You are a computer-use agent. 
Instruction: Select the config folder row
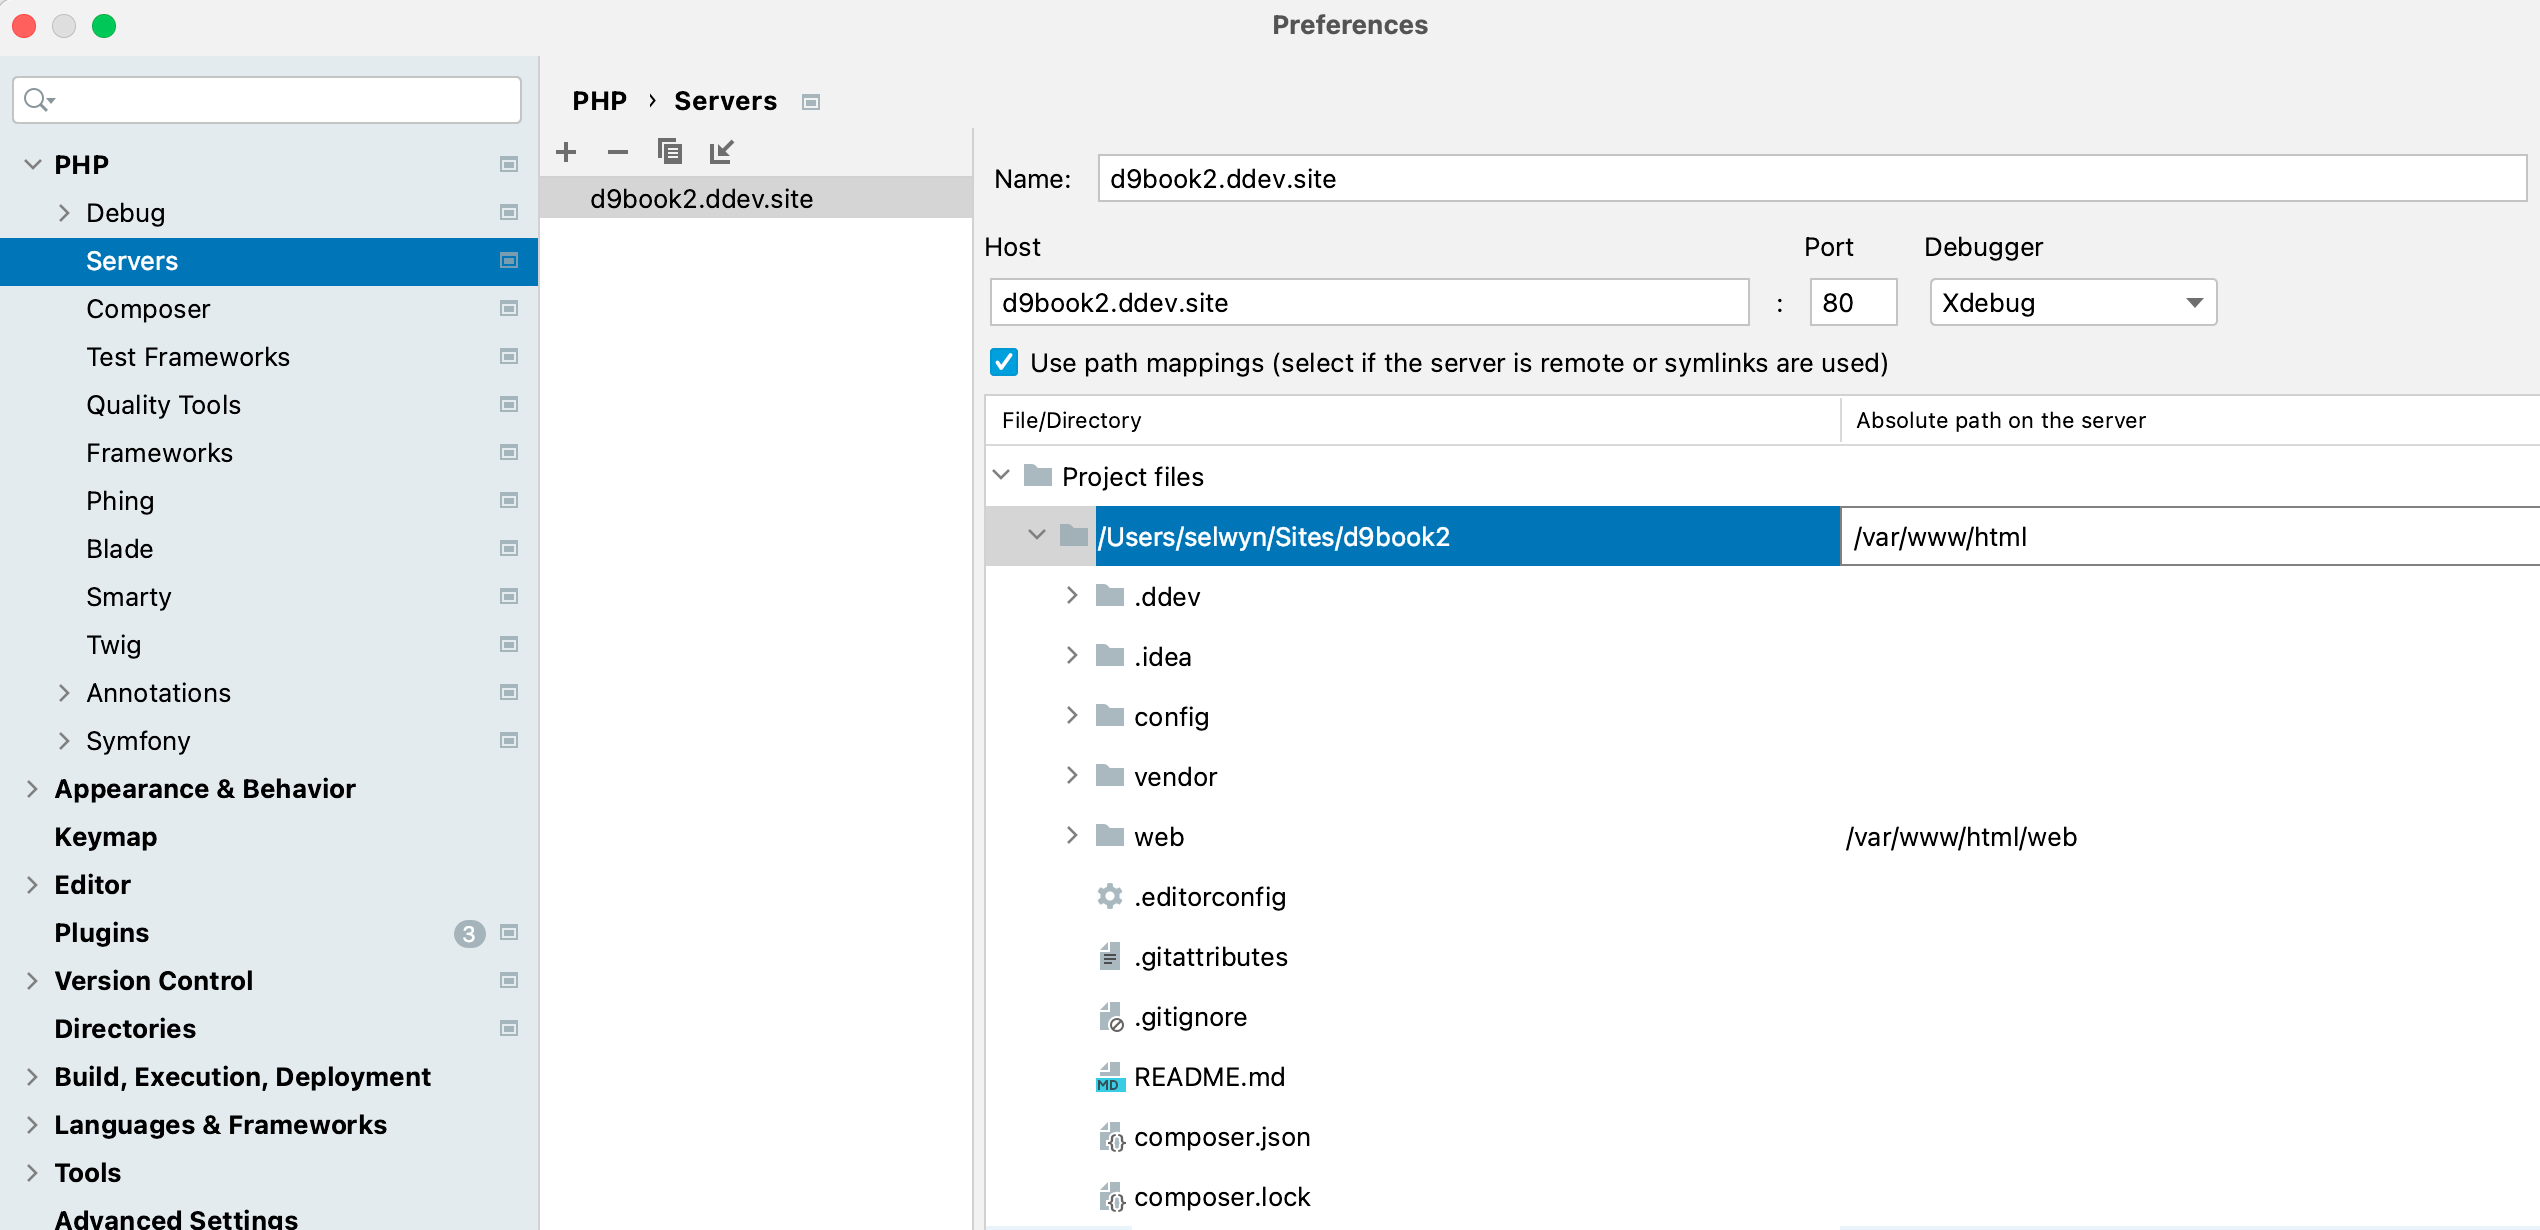1762,716
